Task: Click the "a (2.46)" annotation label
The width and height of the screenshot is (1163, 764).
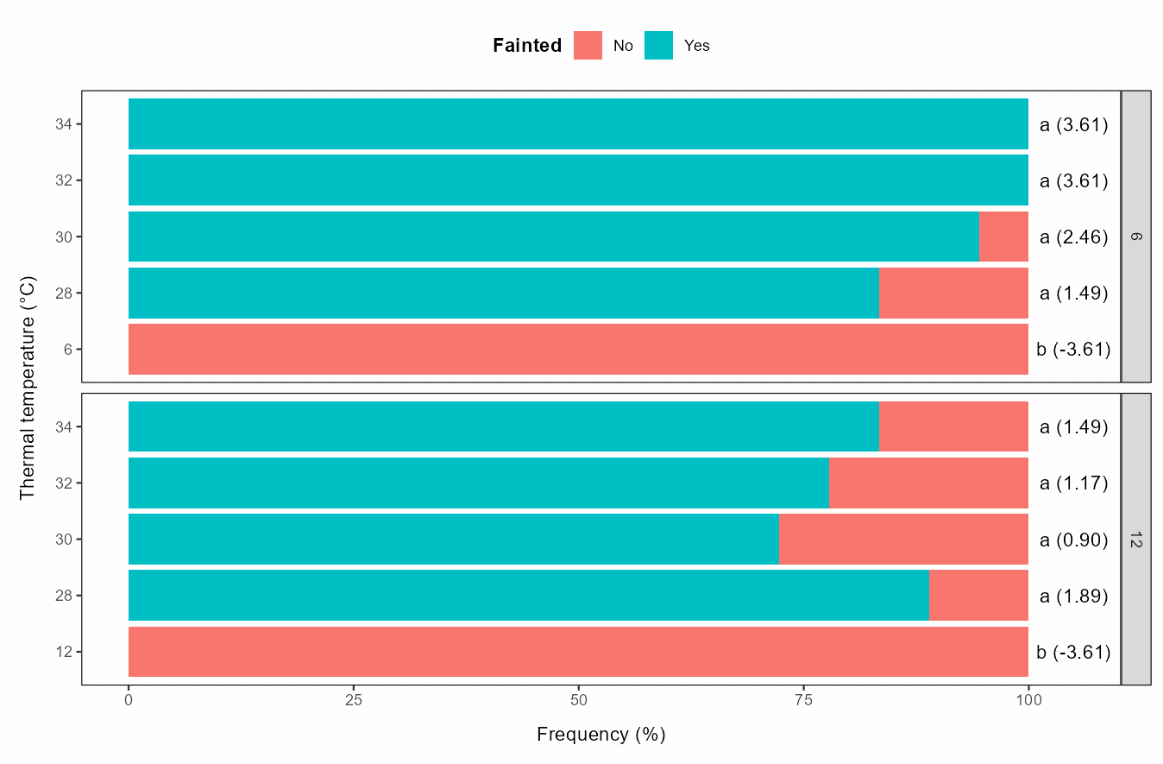Action: coord(1074,237)
